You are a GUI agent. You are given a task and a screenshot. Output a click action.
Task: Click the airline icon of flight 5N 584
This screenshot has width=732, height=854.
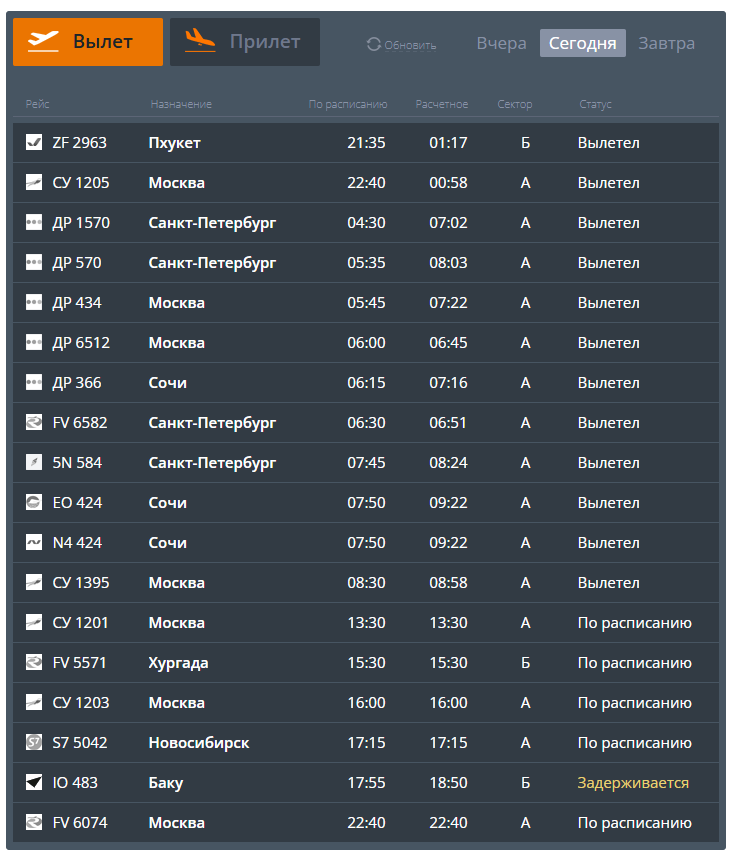click(x=34, y=463)
